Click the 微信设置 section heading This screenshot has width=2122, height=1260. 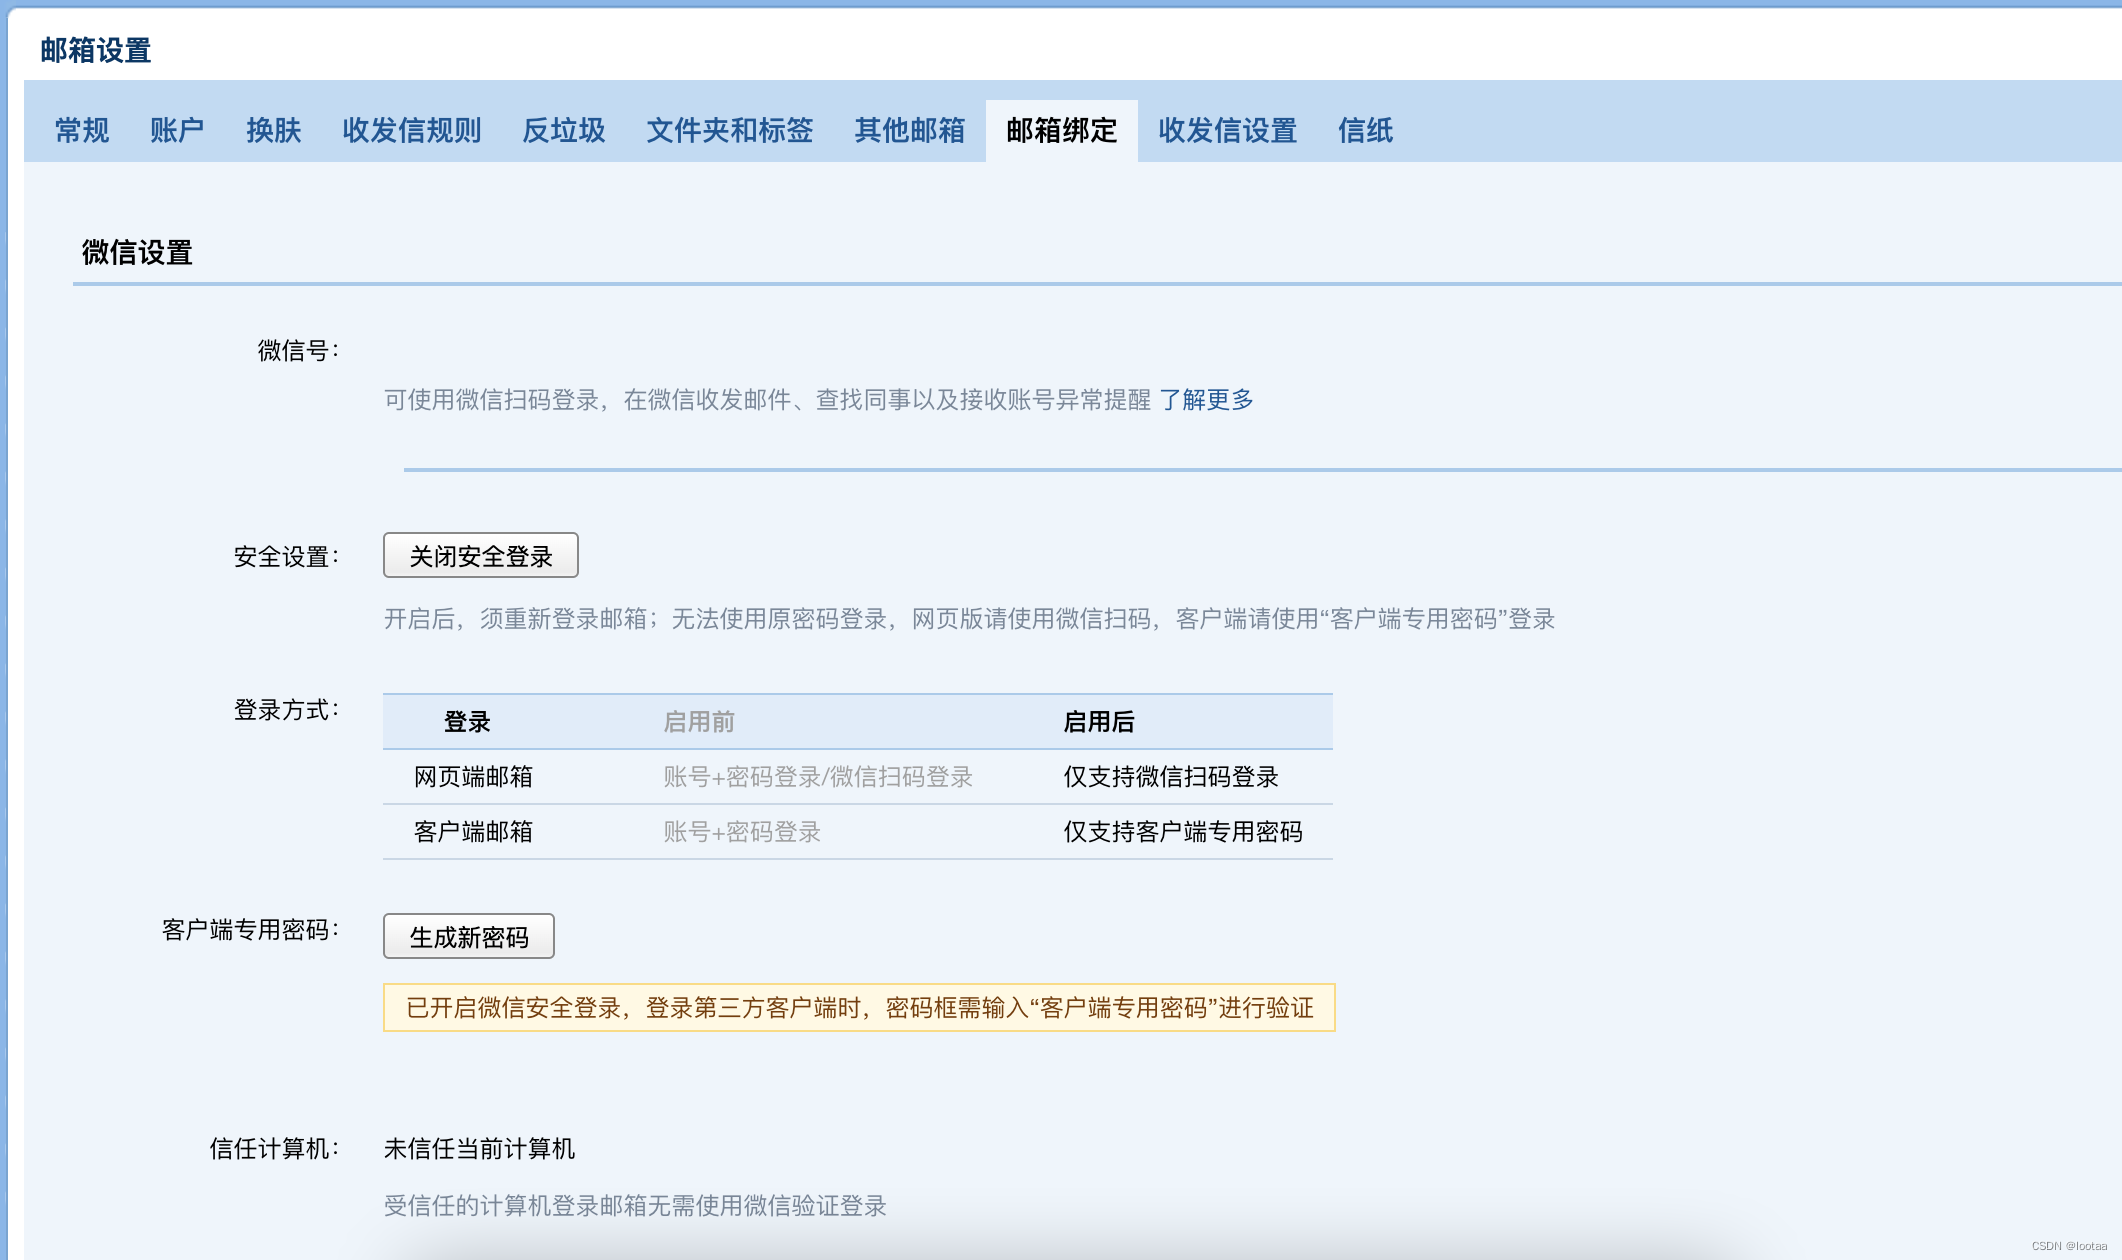pyautogui.click(x=137, y=252)
